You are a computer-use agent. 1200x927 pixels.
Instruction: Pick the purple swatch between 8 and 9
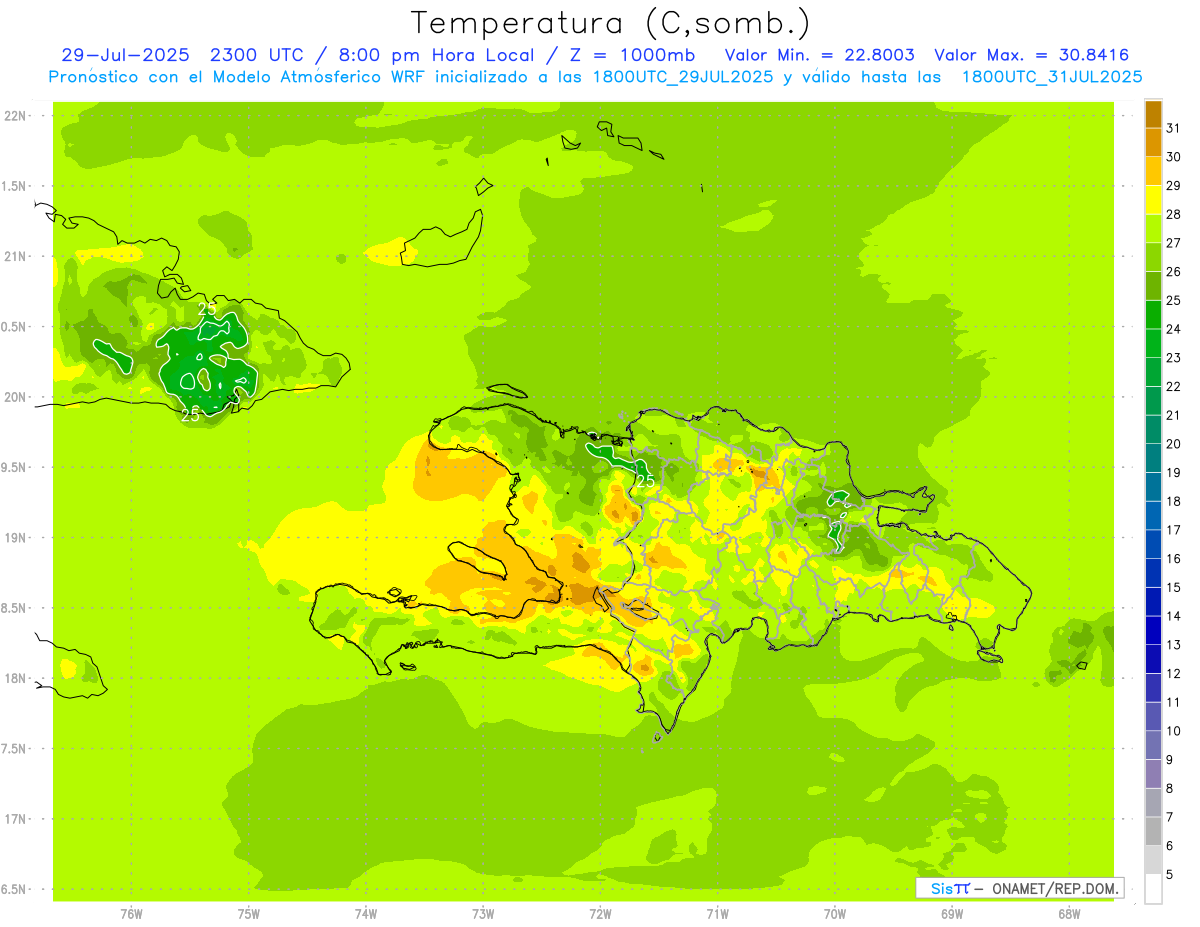(x=1153, y=775)
